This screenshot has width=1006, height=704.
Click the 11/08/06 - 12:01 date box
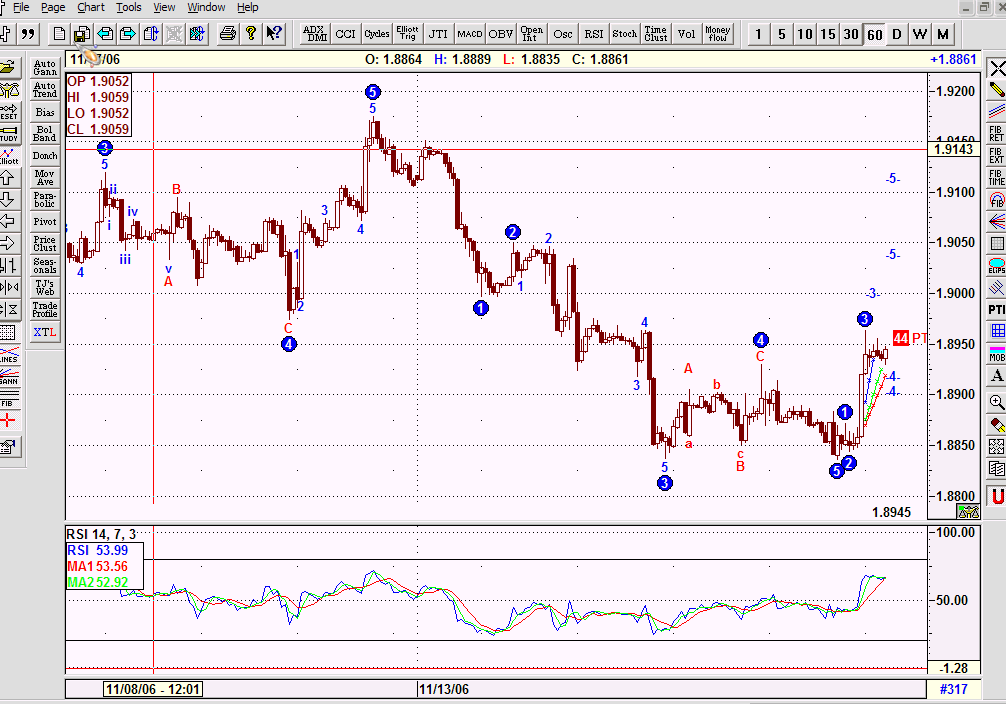click(153, 689)
